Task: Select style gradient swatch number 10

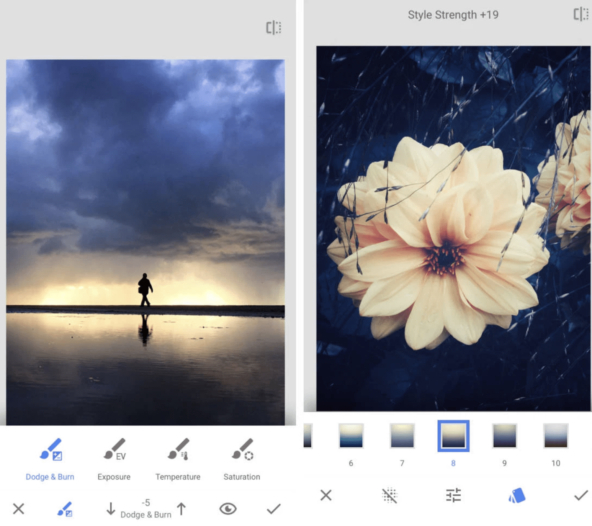Action: (x=556, y=436)
